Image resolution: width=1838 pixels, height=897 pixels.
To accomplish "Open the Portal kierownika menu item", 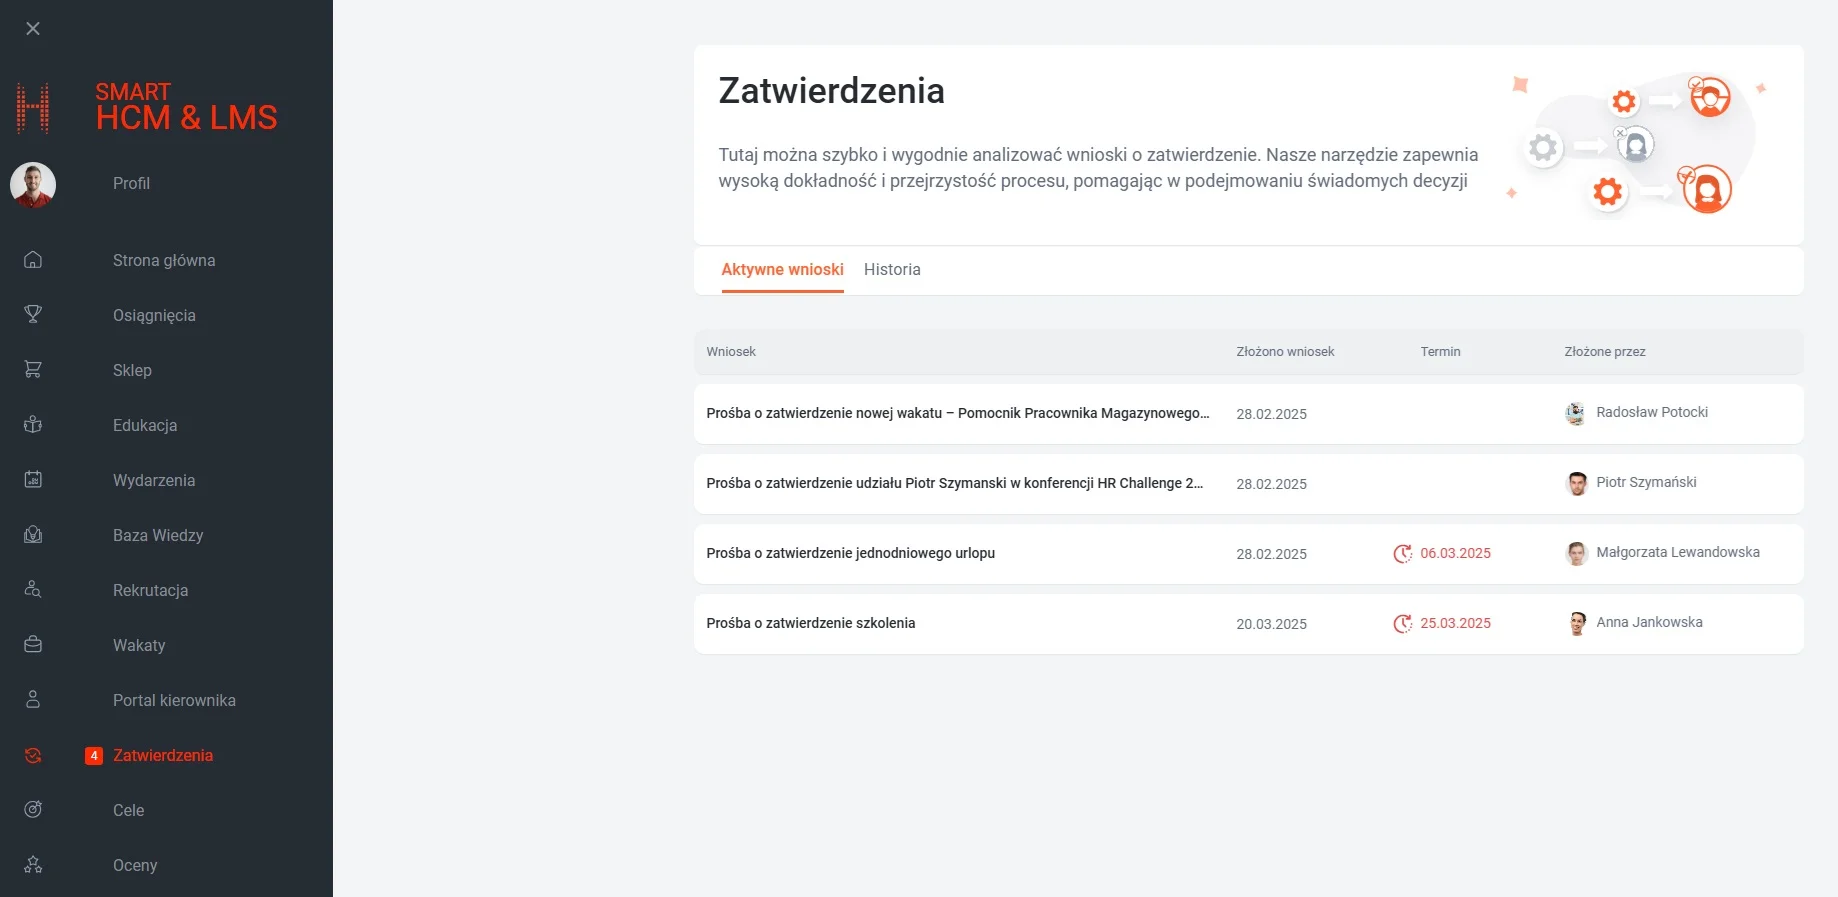I will 174,700.
